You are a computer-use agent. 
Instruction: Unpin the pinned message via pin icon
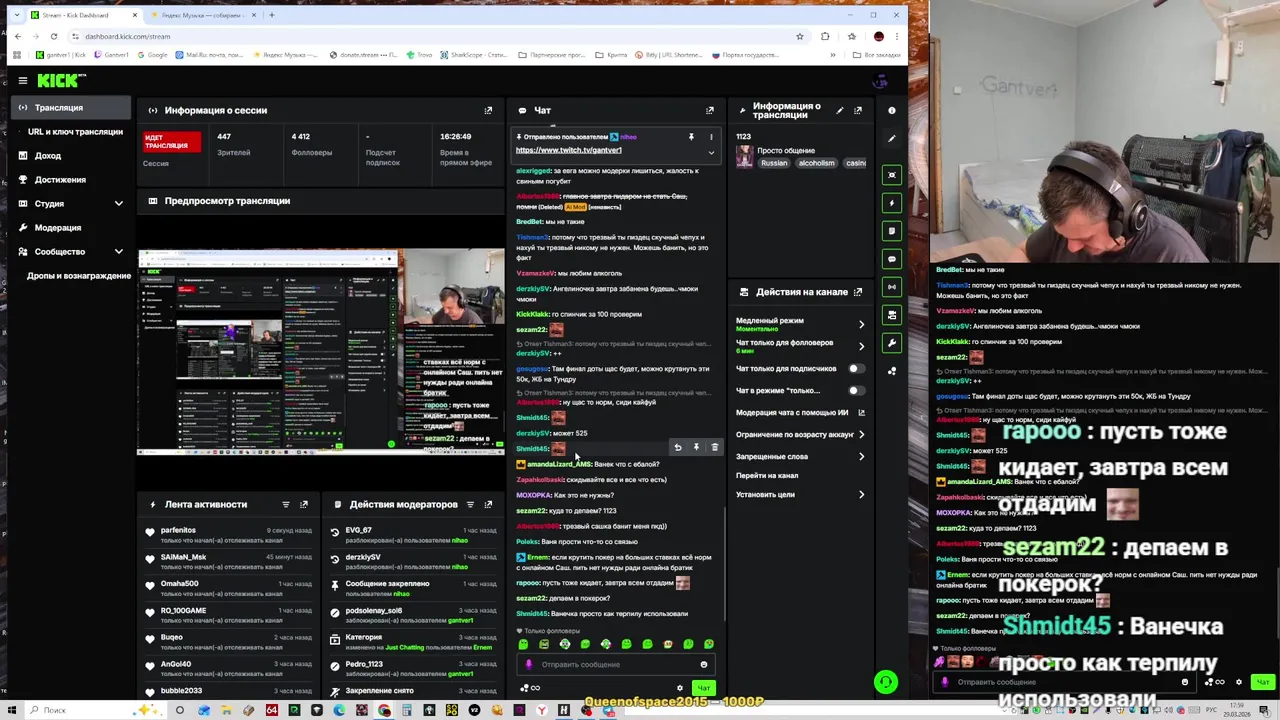690,137
